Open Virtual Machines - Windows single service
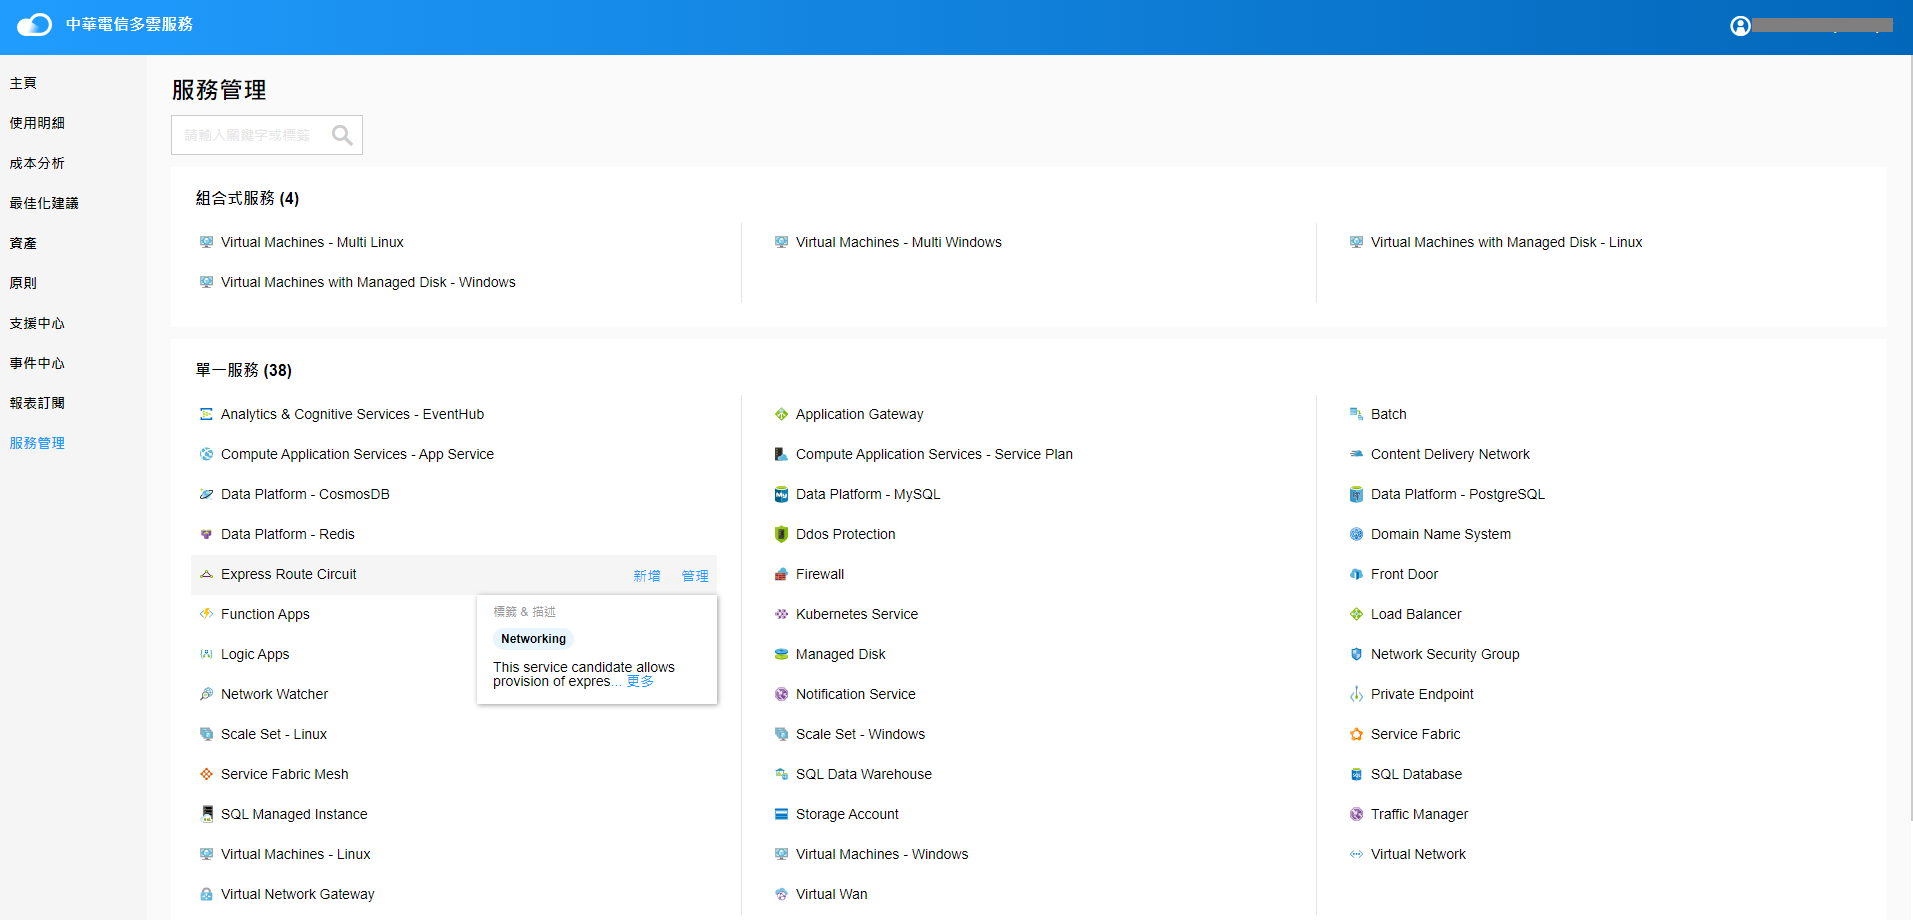1913x920 pixels. [x=882, y=854]
